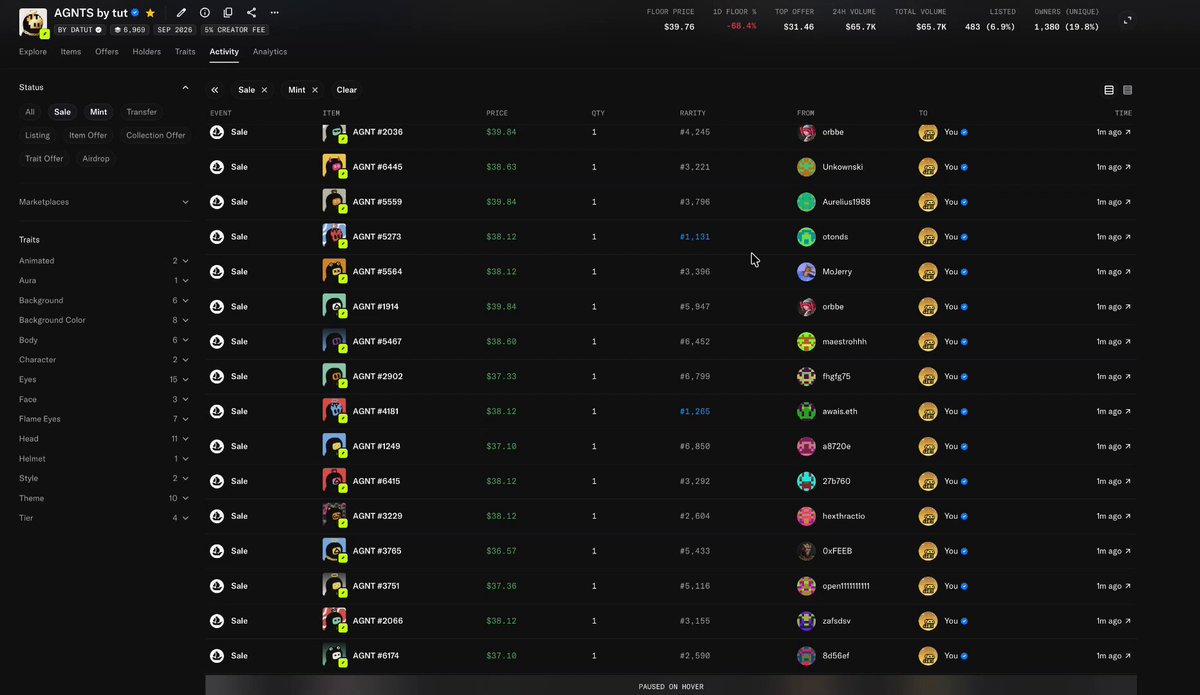Image resolution: width=1200 pixels, height=695 pixels.
Task: Collapse the filter sidebar with double-chevron
Action: pyautogui.click(x=215, y=90)
